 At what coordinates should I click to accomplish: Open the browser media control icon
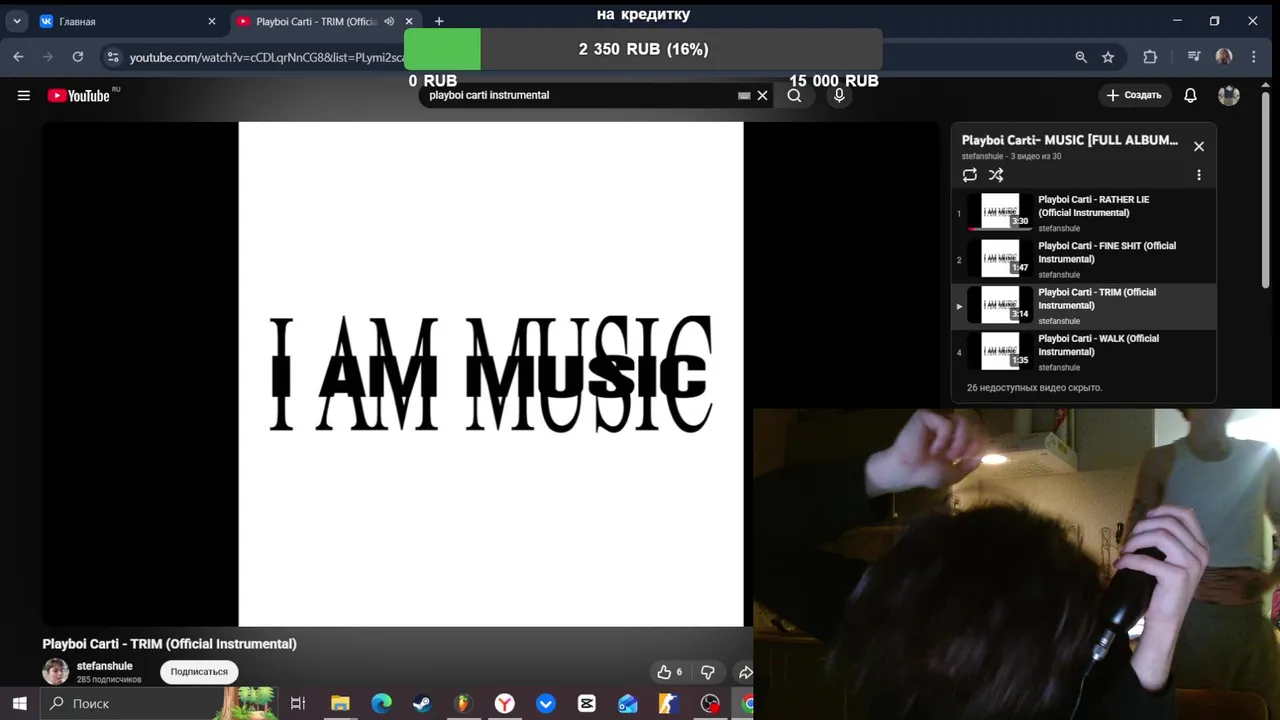1194,57
